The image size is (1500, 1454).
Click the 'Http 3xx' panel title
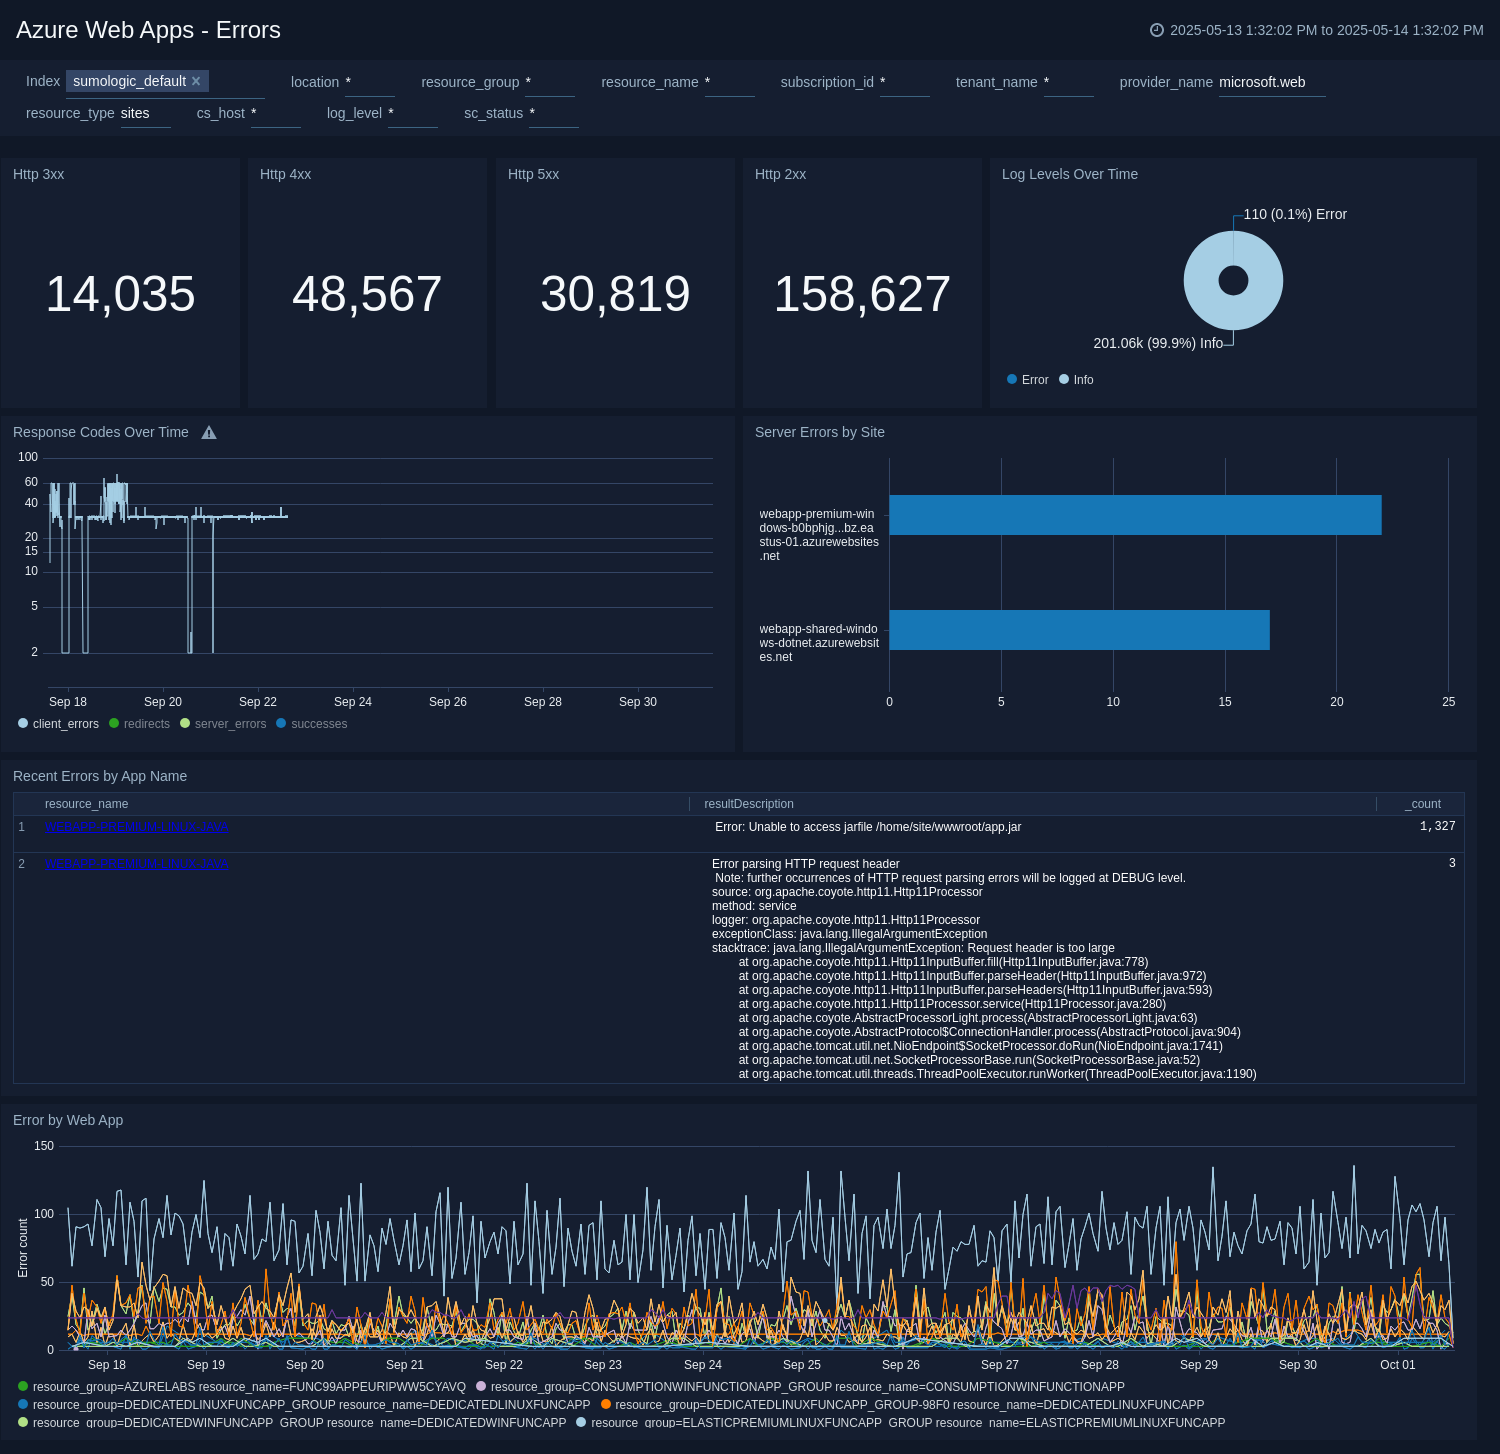[x=39, y=174]
